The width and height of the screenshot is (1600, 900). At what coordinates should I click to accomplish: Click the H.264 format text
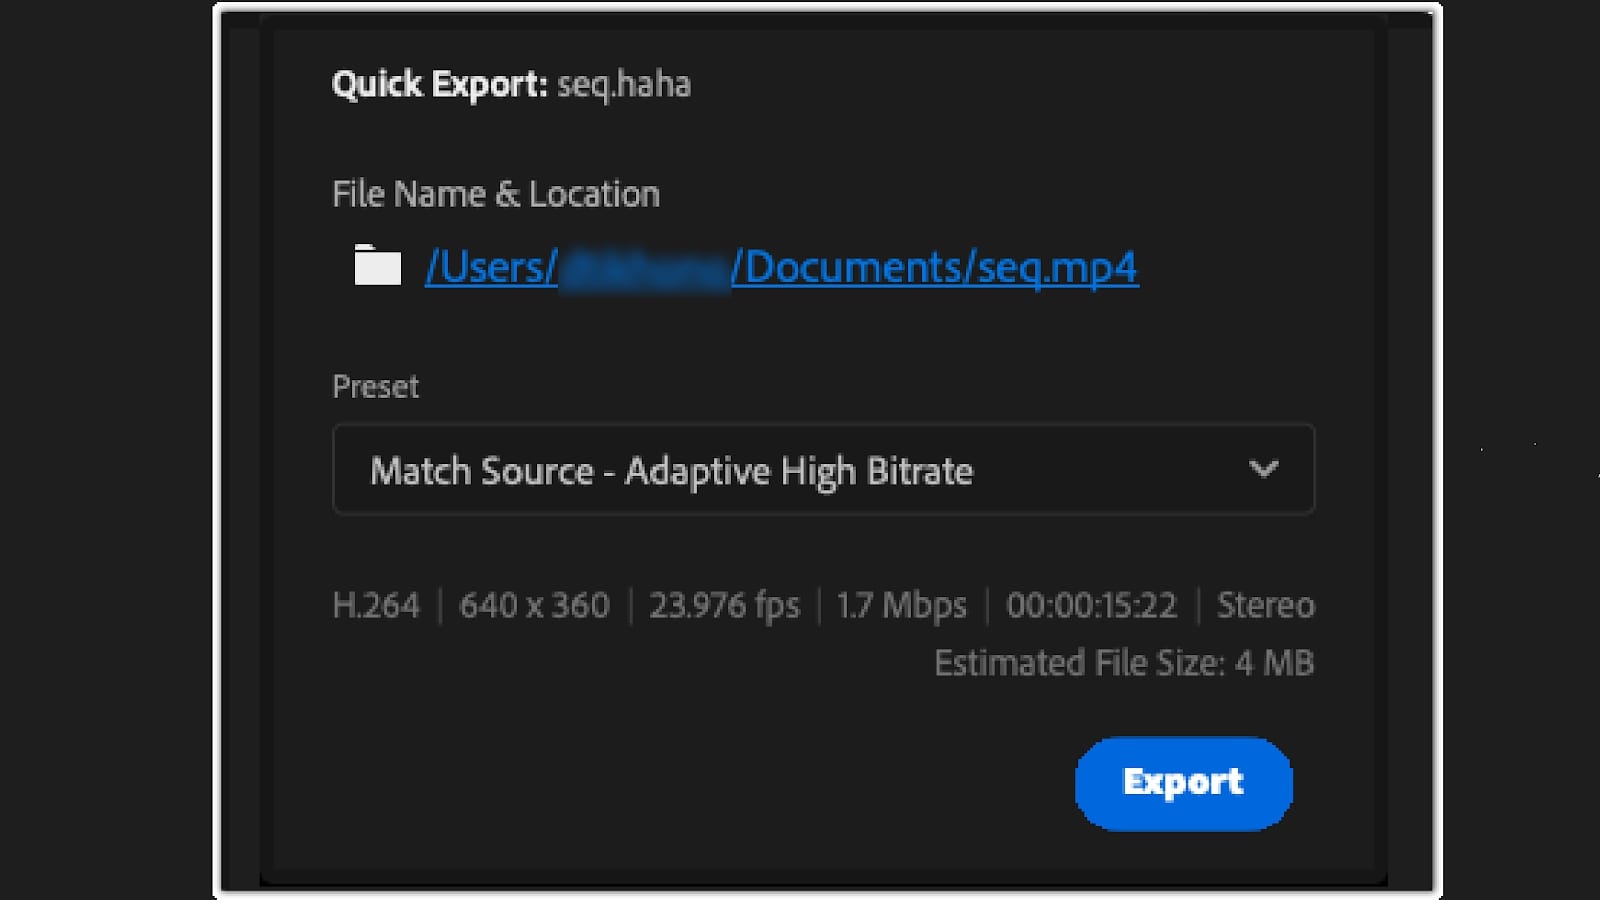tap(376, 605)
